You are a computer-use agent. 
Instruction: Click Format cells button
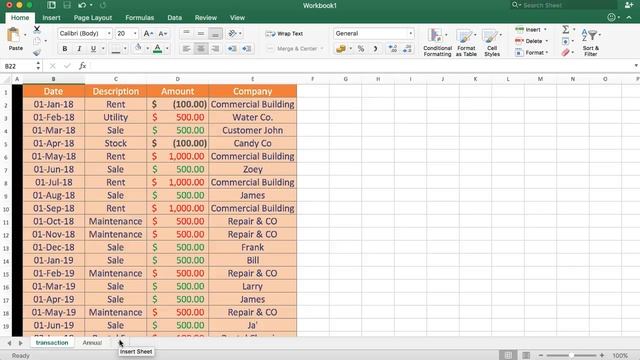[x=531, y=53]
